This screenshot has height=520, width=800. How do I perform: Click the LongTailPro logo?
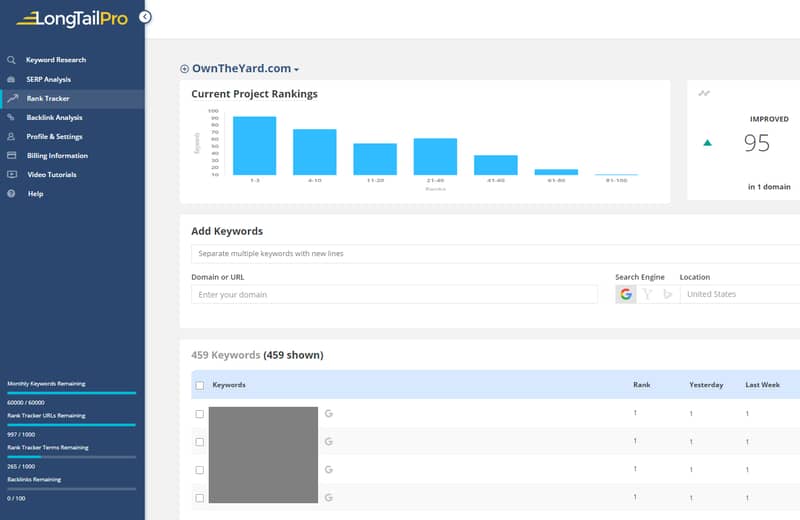click(x=72, y=18)
